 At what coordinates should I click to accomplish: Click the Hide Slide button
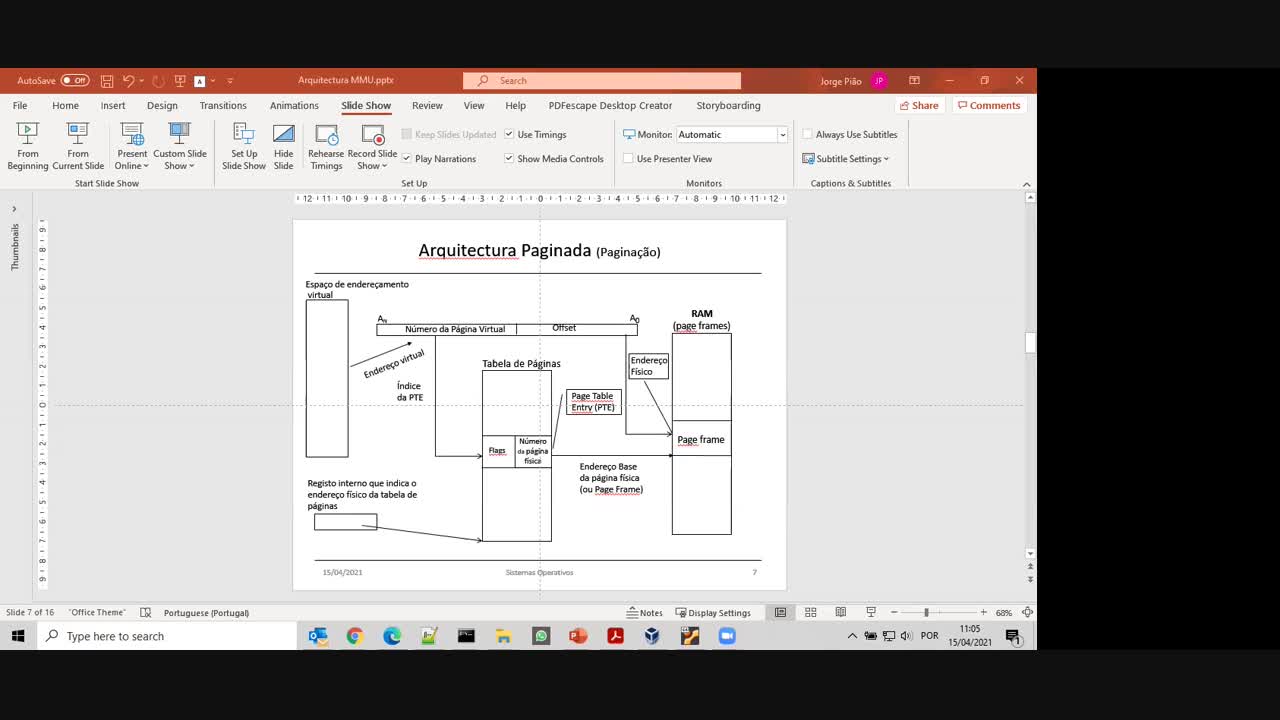(284, 146)
